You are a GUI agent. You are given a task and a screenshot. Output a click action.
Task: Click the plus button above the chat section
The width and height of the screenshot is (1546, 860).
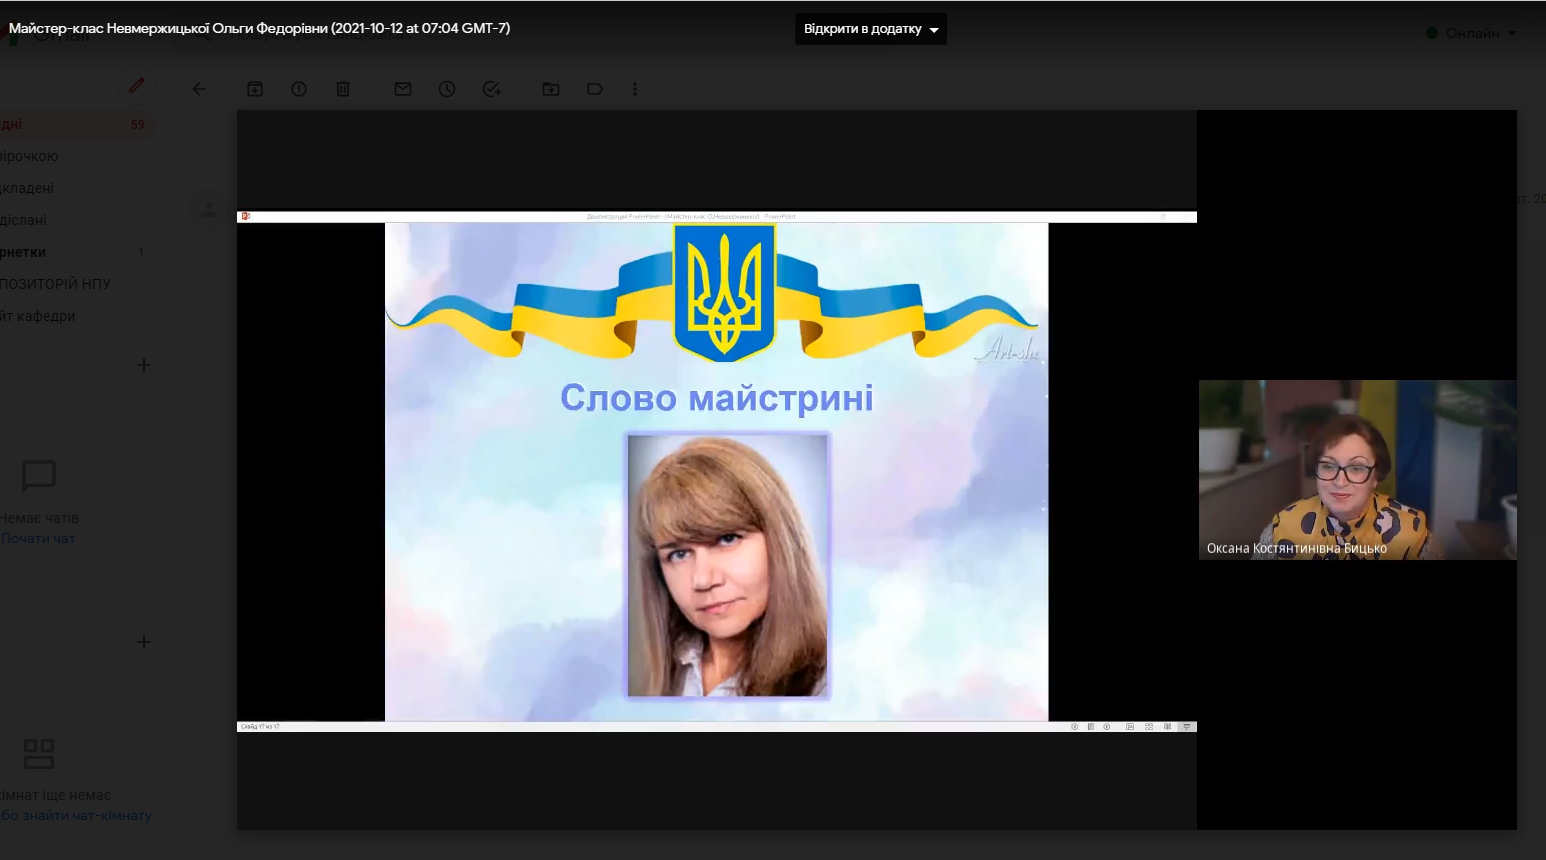point(143,365)
